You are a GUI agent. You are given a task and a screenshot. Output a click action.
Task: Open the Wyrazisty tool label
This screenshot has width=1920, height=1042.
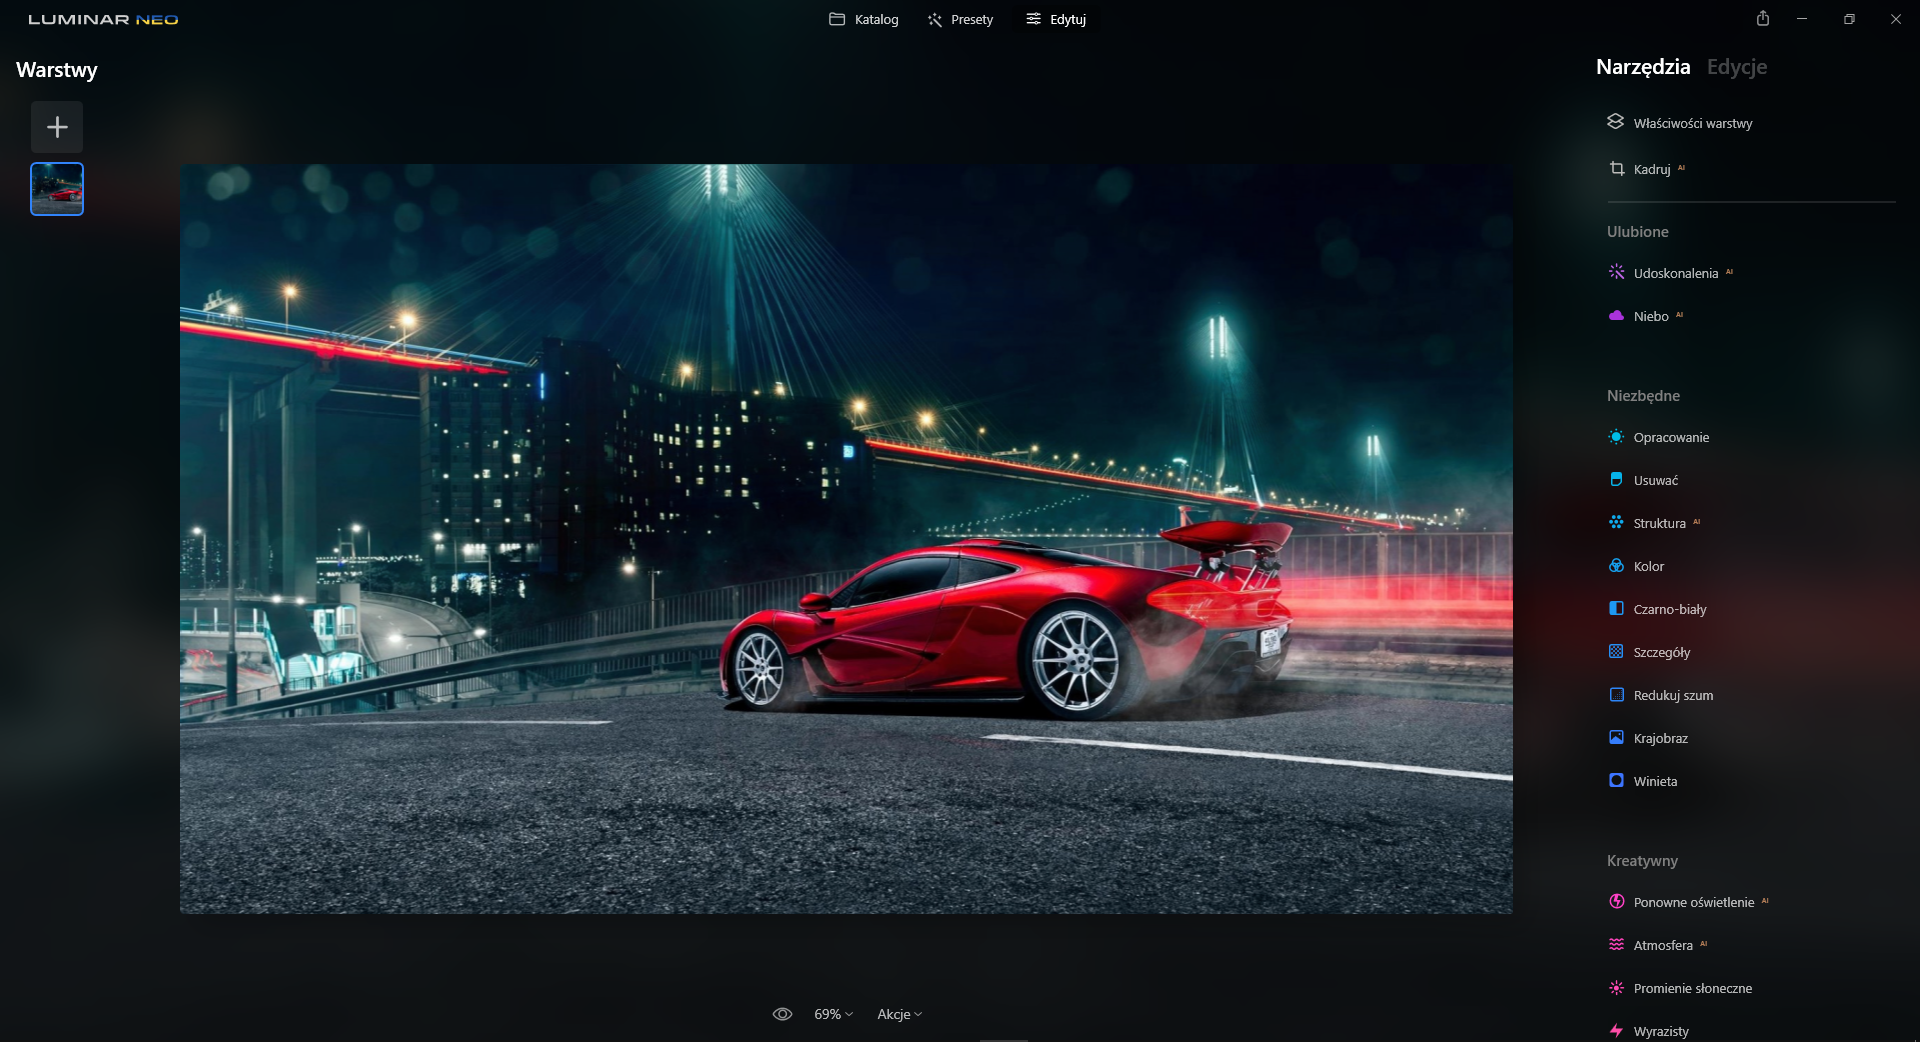(1661, 1031)
